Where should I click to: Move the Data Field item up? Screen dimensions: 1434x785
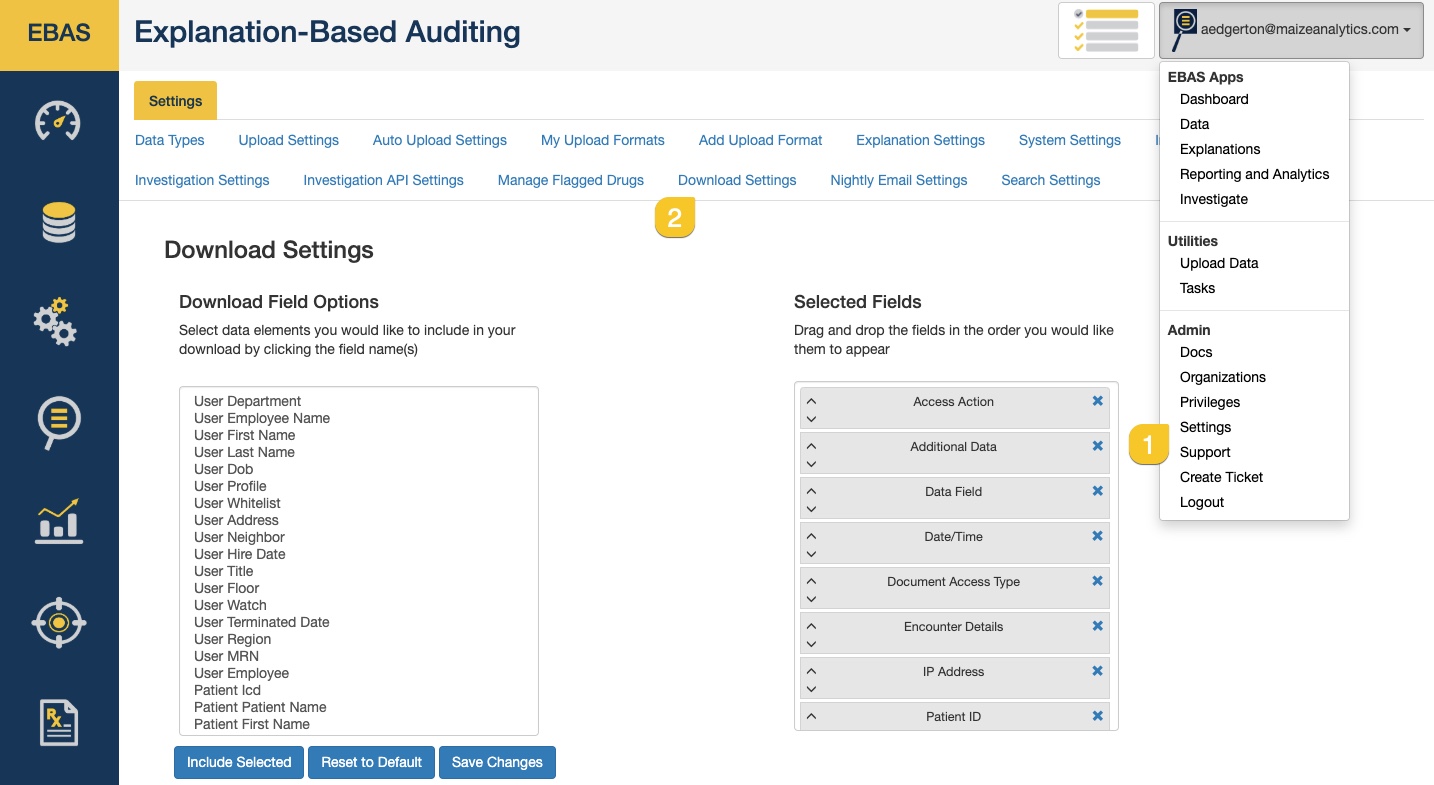point(811,491)
